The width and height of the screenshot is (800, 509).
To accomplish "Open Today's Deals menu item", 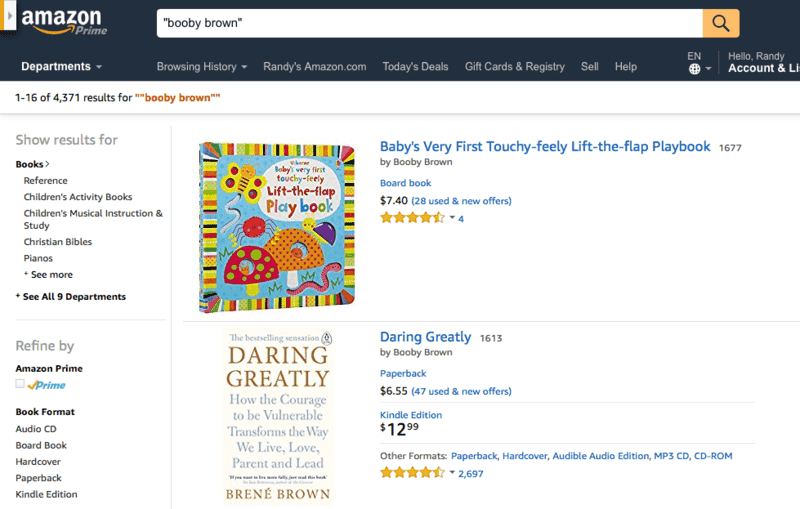I will [415, 67].
